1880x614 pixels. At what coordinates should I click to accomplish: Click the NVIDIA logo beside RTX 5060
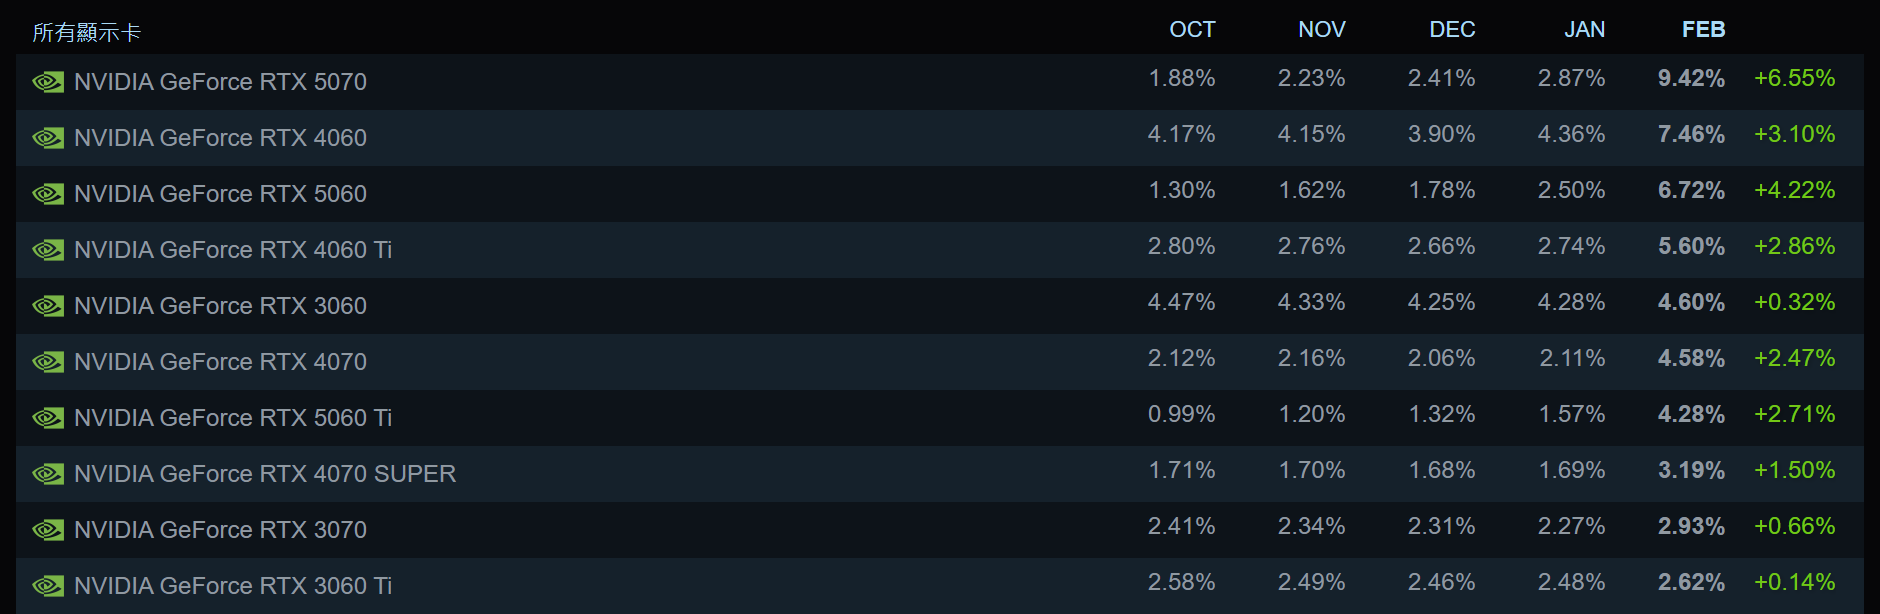[48, 194]
